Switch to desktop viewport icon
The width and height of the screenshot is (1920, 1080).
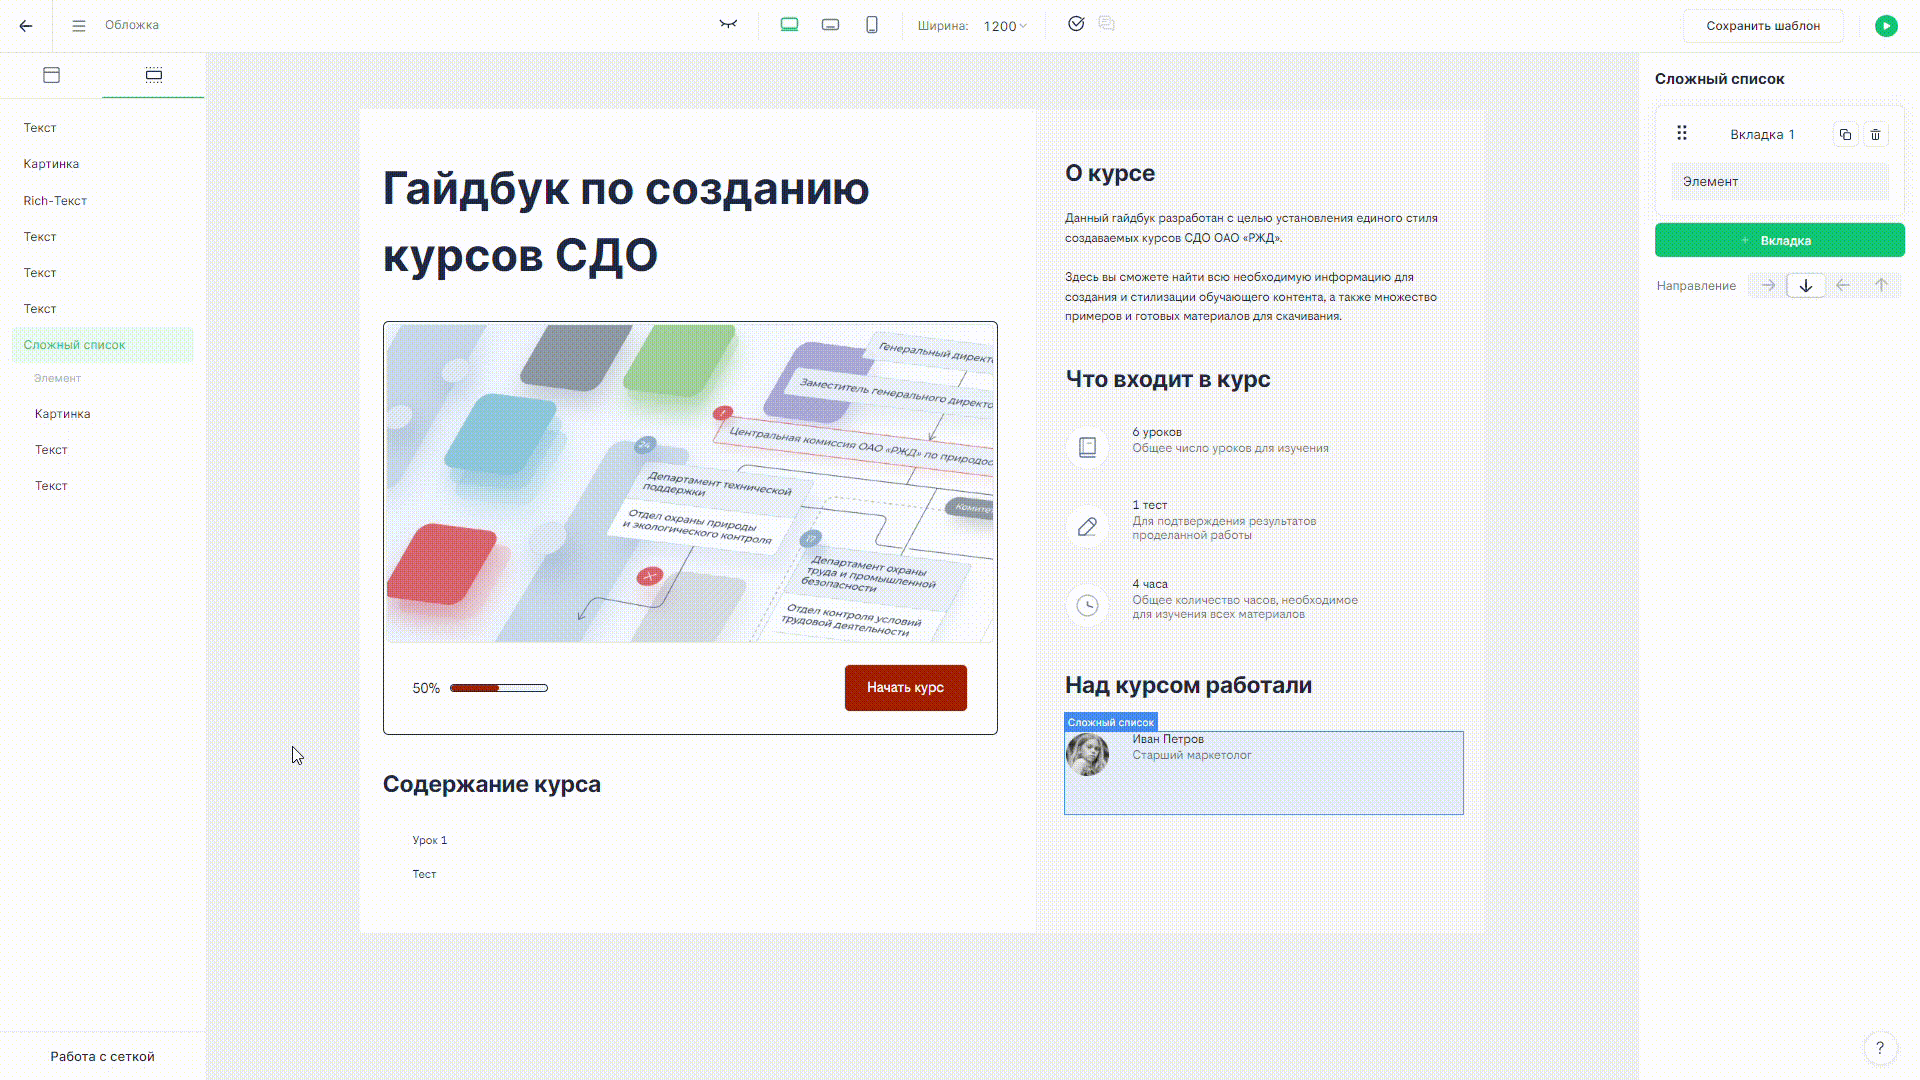789,25
